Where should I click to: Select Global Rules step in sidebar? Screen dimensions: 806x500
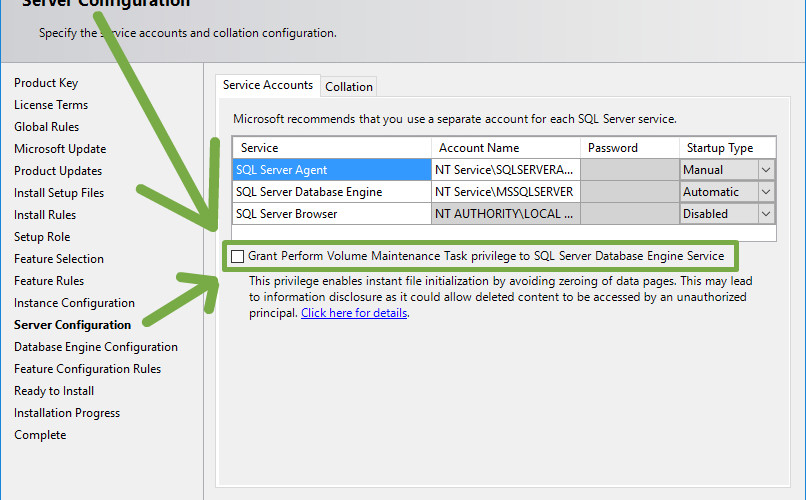[x=46, y=127]
